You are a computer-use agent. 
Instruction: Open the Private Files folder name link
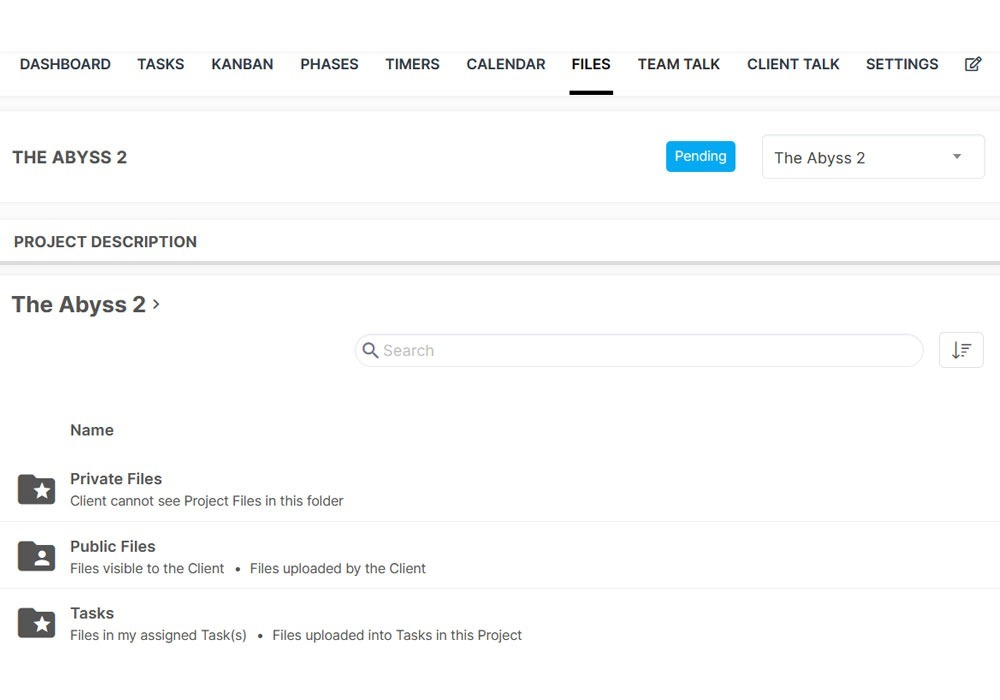click(x=116, y=478)
